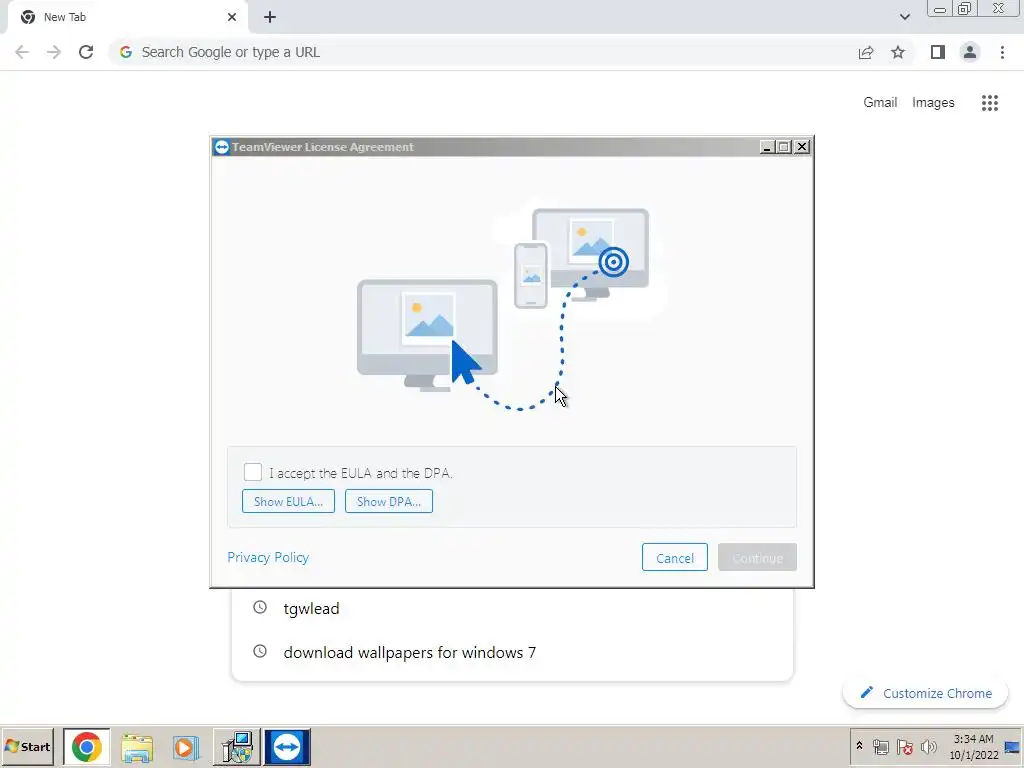Image resolution: width=1024 pixels, height=768 pixels.
Task: Open the Privacy Policy link
Action: coord(268,557)
